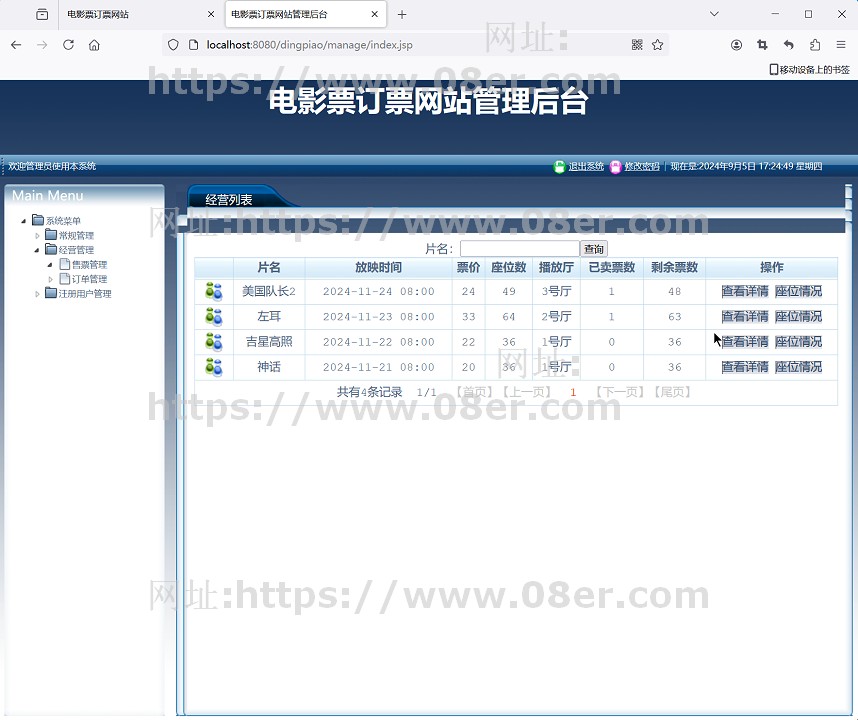Click 座位情况 for 美国队长2
Viewport: 858px width, 720px height.
tap(798, 292)
